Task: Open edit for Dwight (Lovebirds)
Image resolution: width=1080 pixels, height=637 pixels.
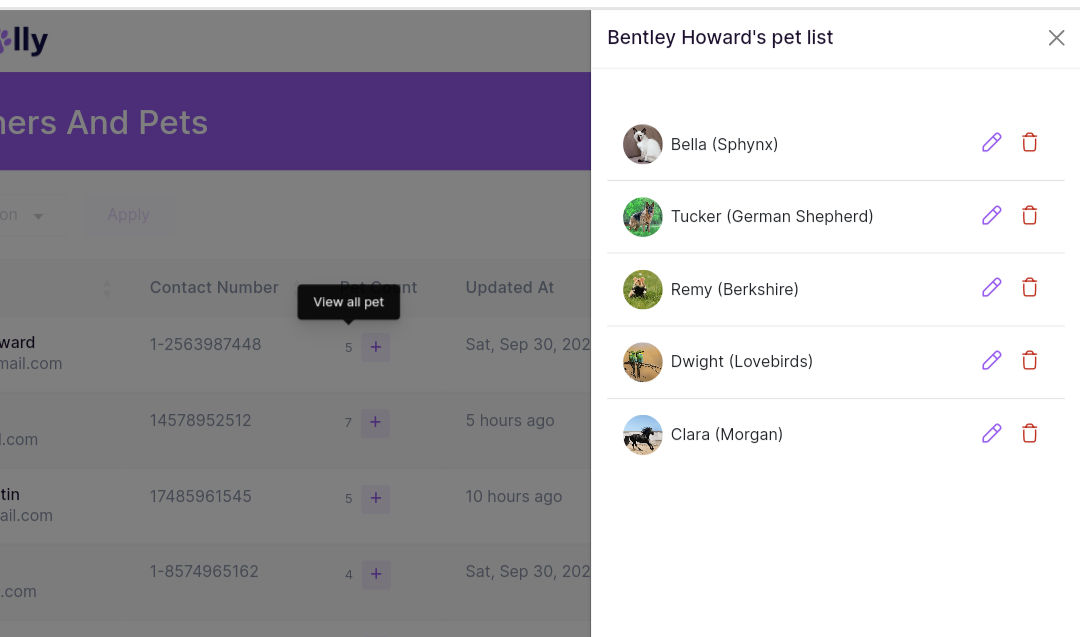Action: [x=991, y=361]
